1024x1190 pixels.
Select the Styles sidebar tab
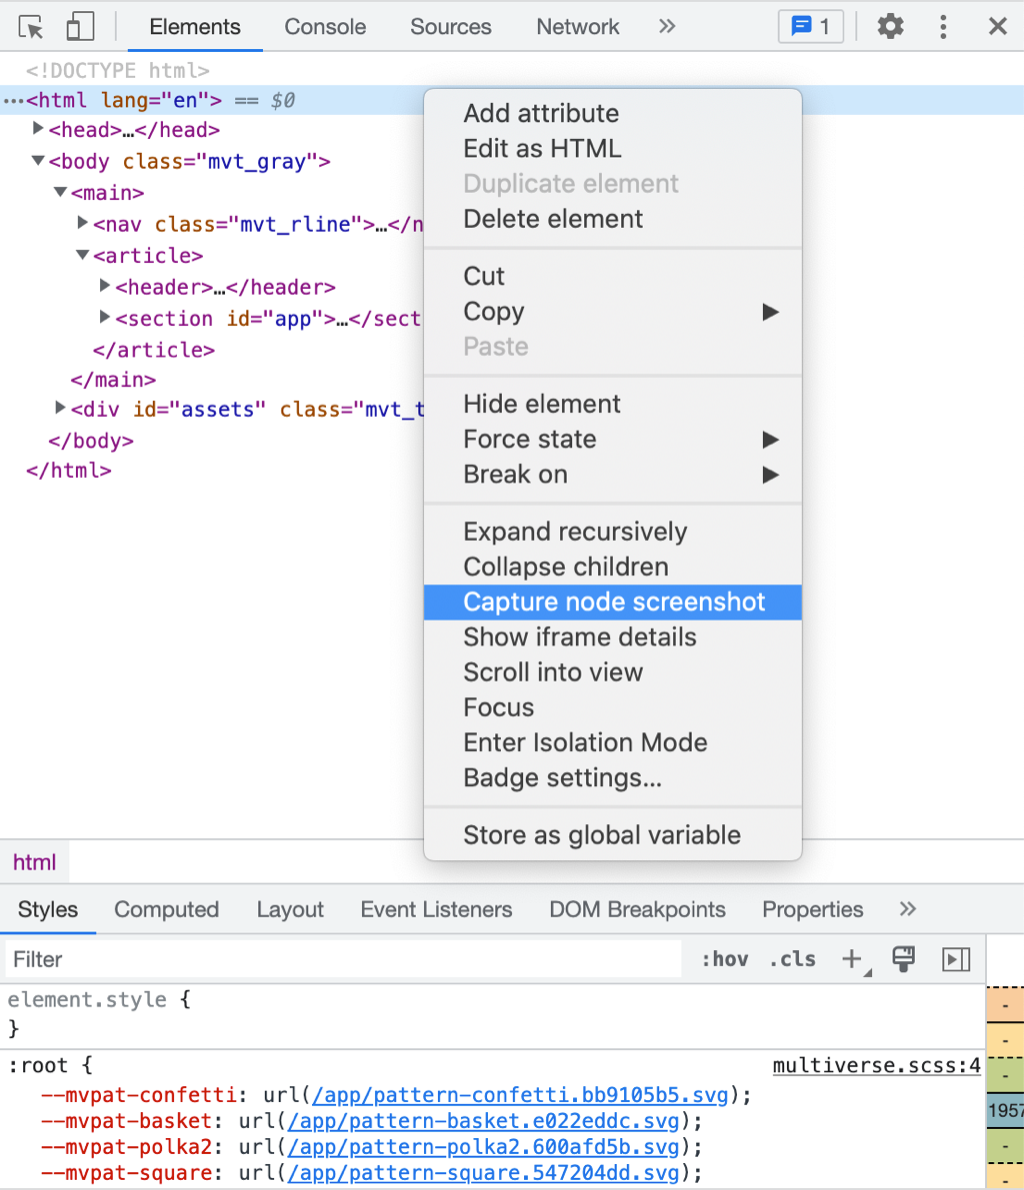click(48, 909)
